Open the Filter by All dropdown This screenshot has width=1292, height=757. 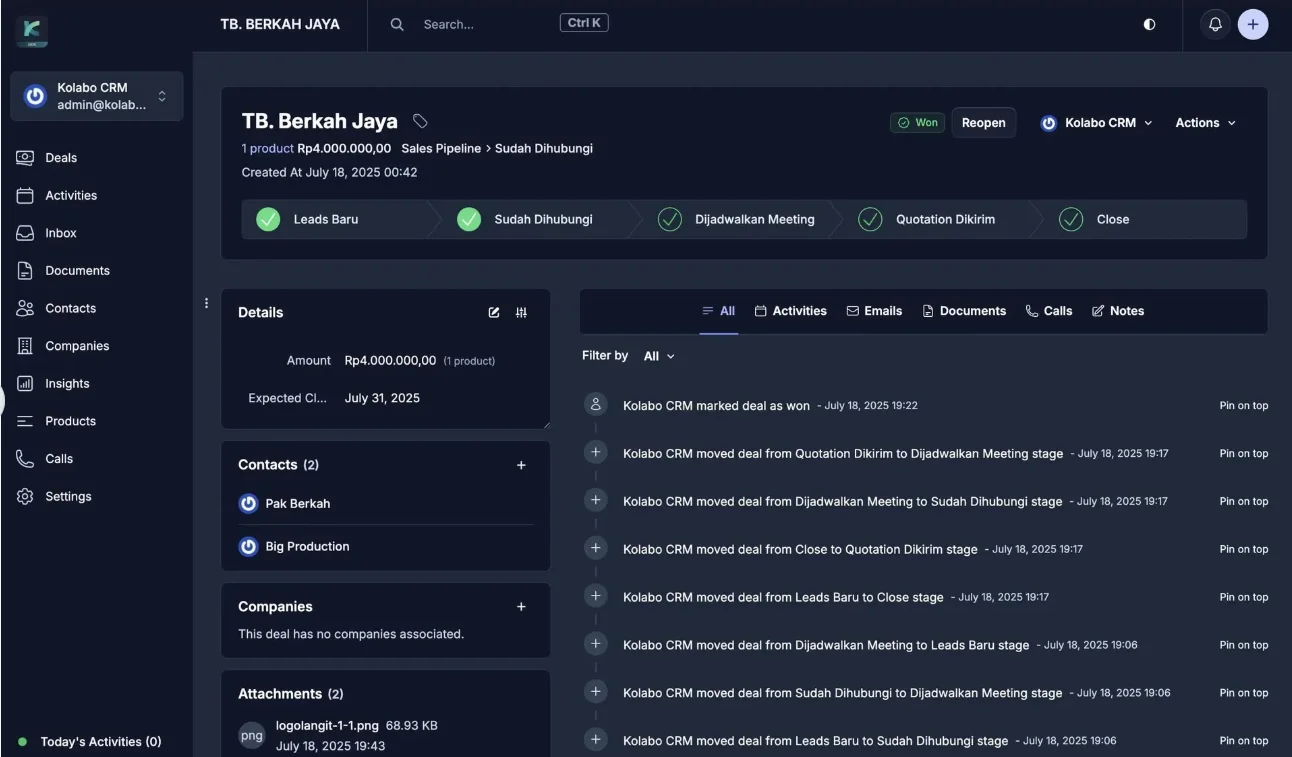659,356
